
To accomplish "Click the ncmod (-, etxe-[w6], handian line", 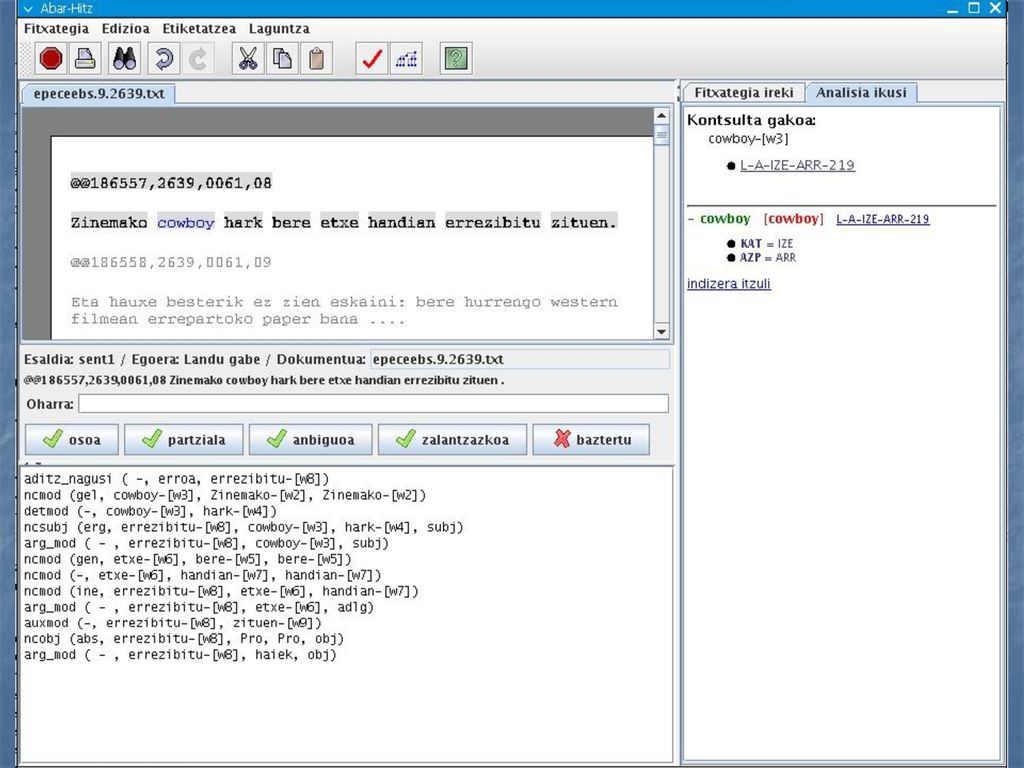I will coord(202,575).
